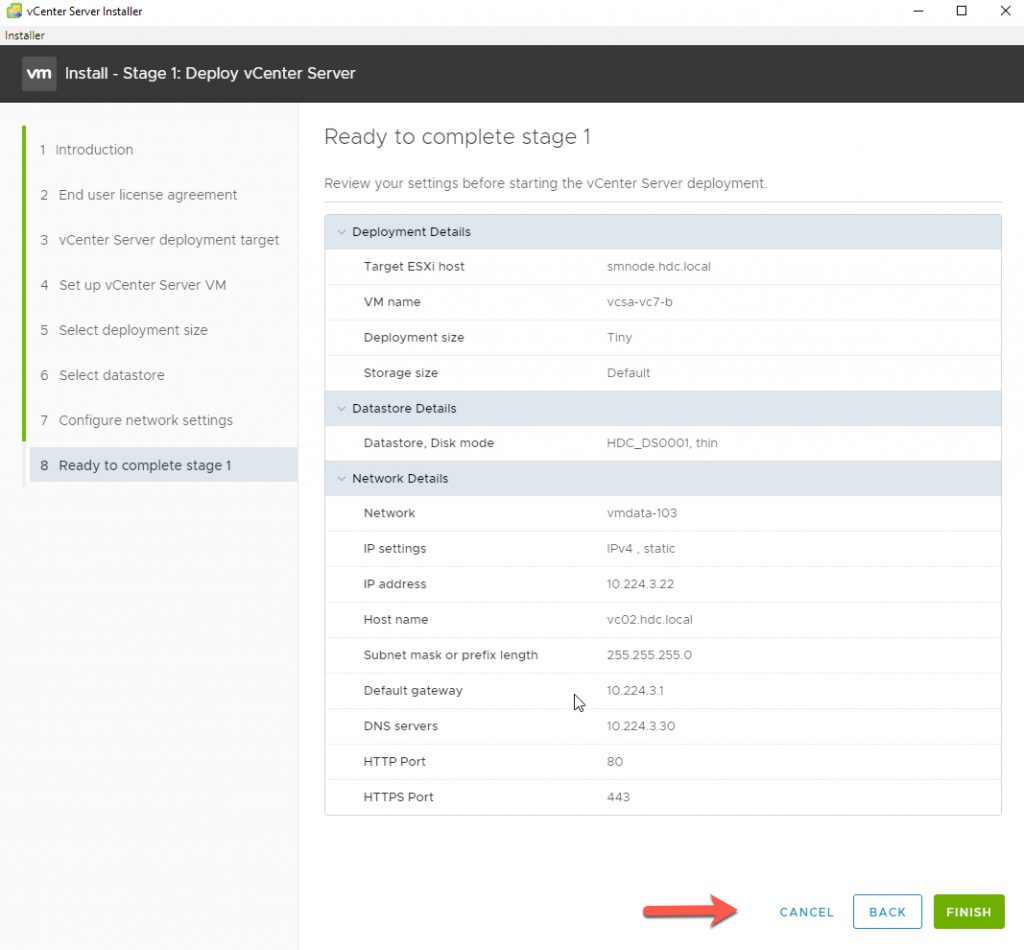This screenshot has width=1024, height=950.
Task: Select the target ESXi host value smnode.hdc.local
Action: pos(658,266)
